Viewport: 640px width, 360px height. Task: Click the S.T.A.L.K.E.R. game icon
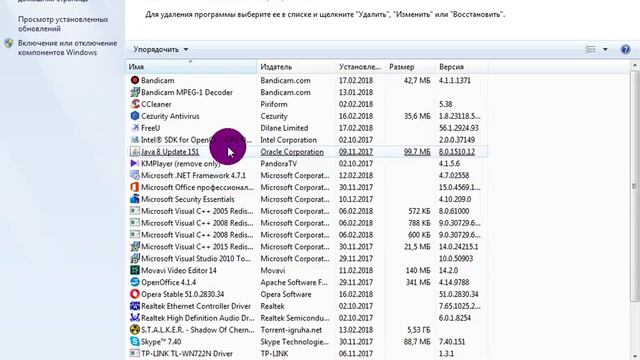pyautogui.click(x=135, y=329)
